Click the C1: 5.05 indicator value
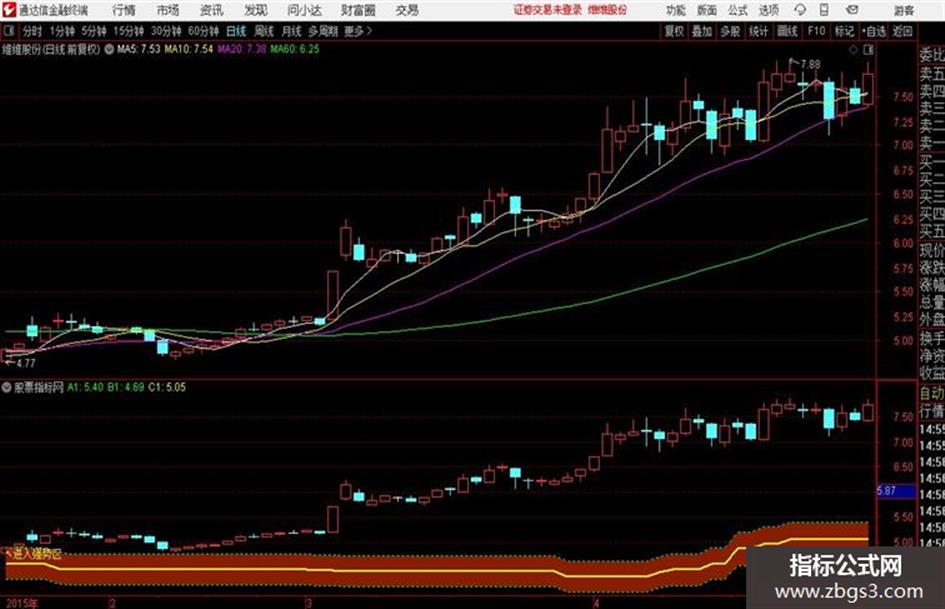945x609 pixels. pyautogui.click(x=167, y=387)
